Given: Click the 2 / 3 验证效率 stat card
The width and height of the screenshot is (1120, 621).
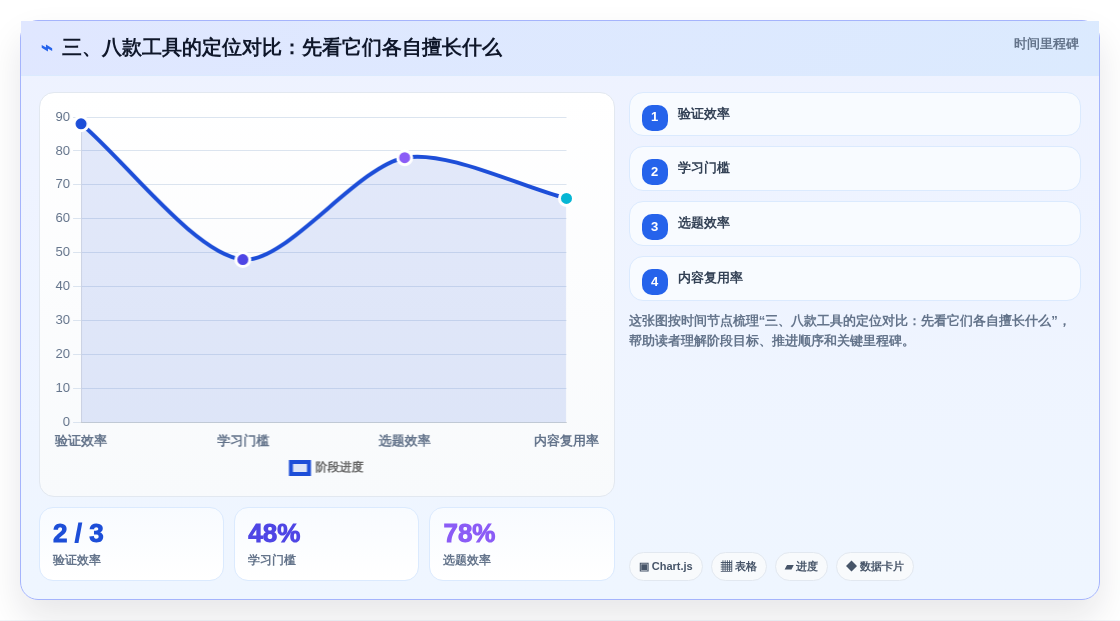Looking at the screenshot, I should tap(131, 545).
